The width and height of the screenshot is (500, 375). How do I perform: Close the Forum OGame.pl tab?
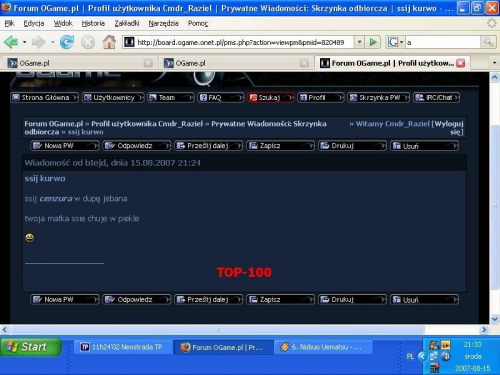click(460, 63)
